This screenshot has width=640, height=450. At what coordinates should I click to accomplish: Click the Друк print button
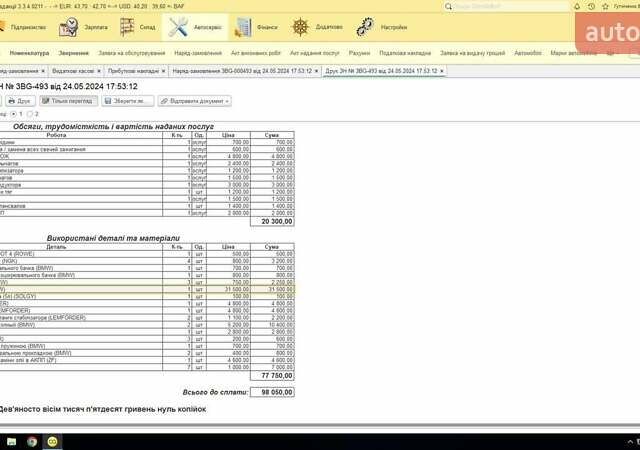pyautogui.click(x=20, y=101)
